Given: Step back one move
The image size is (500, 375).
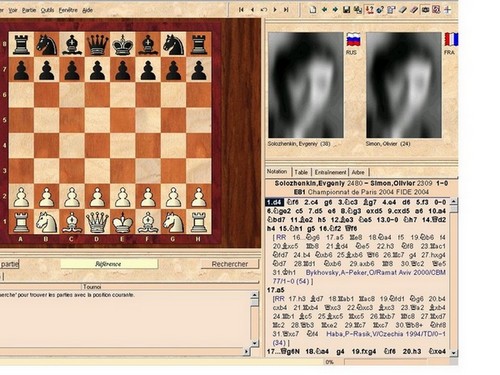Looking at the screenshot, I should pos(252,10).
